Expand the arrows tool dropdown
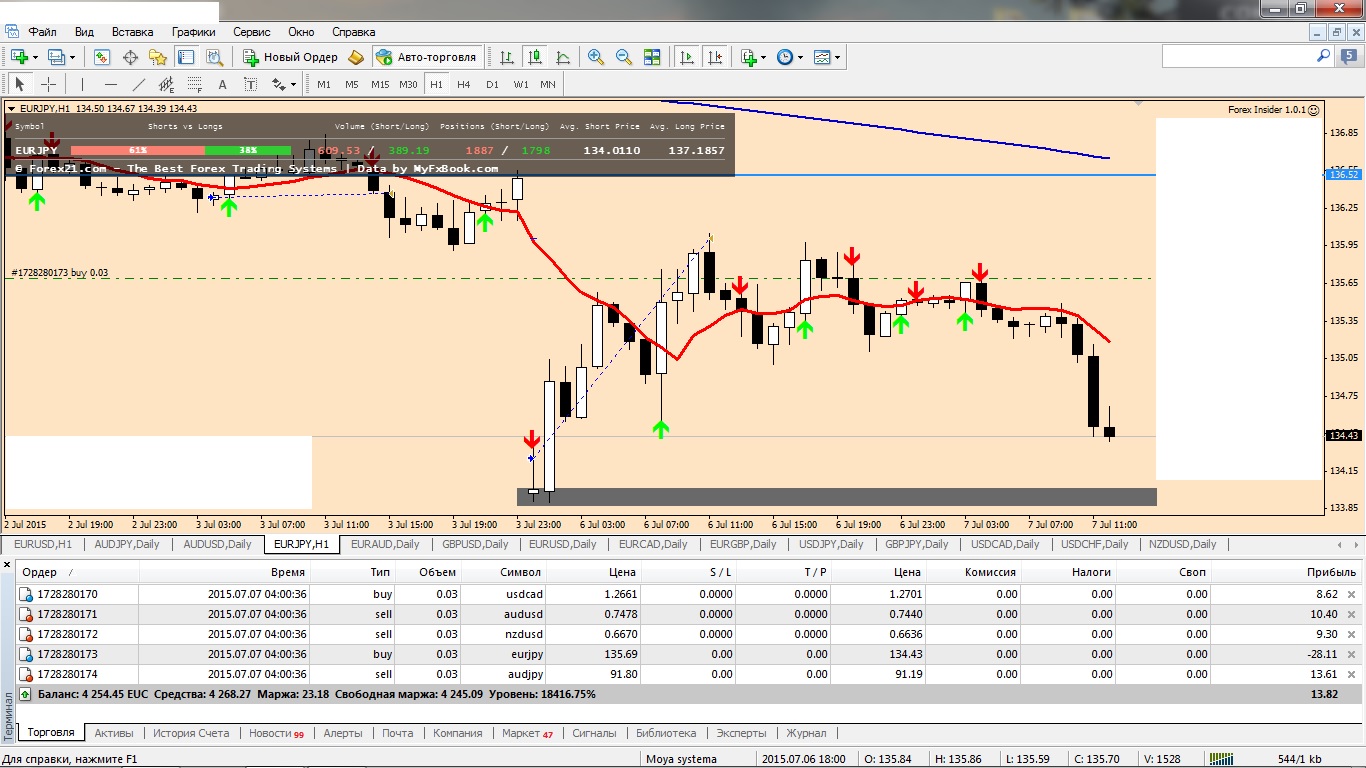The width and height of the screenshot is (1366, 768). 295,84
